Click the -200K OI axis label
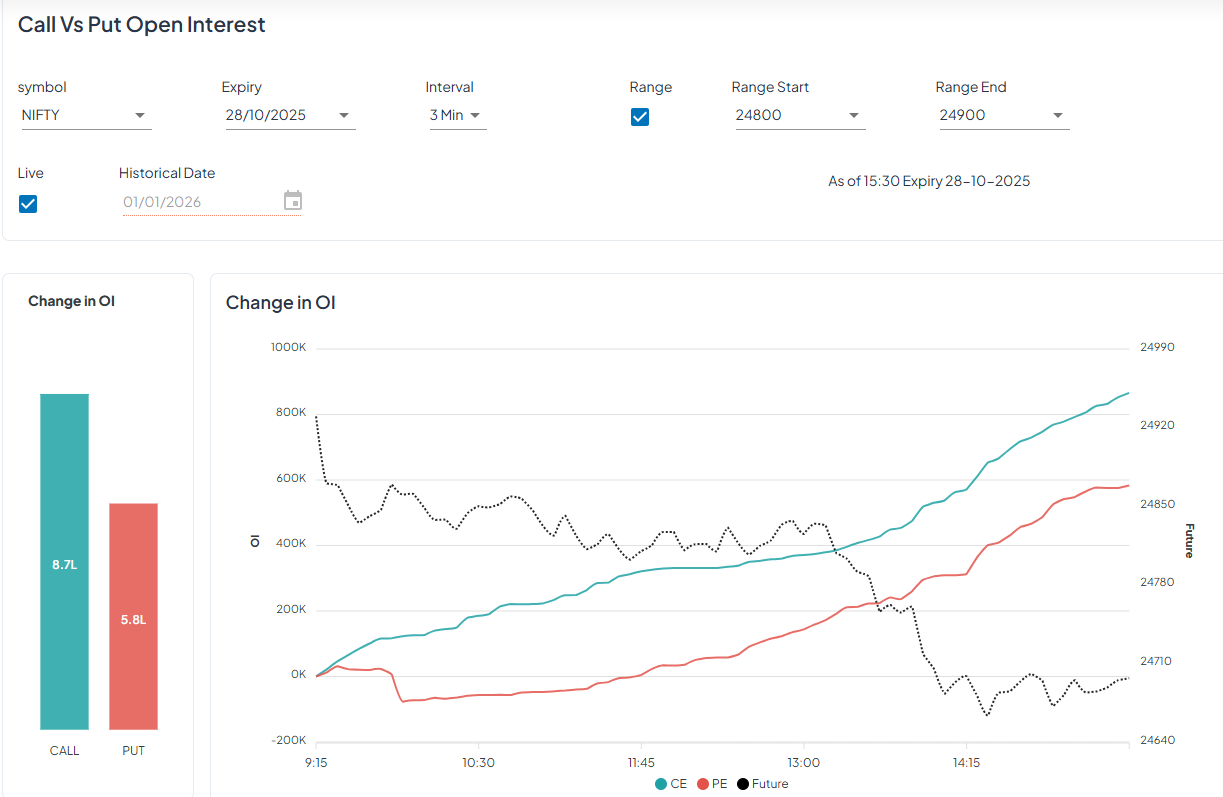 click(288, 741)
